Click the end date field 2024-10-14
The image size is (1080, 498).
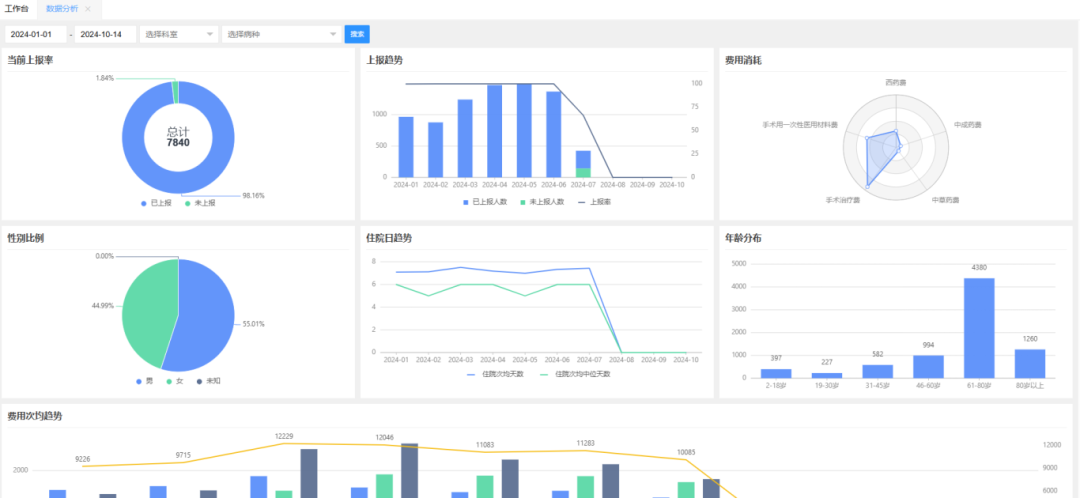click(106, 34)
